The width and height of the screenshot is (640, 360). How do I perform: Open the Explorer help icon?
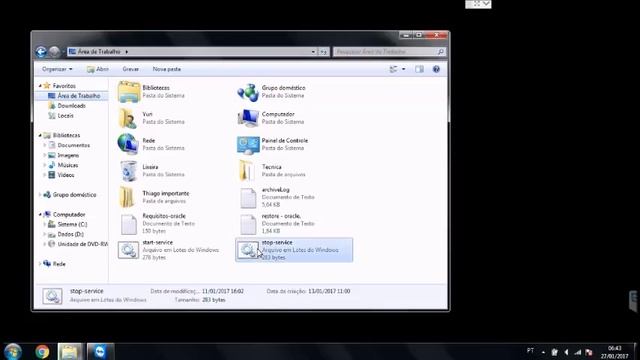(x=436, y=69)
